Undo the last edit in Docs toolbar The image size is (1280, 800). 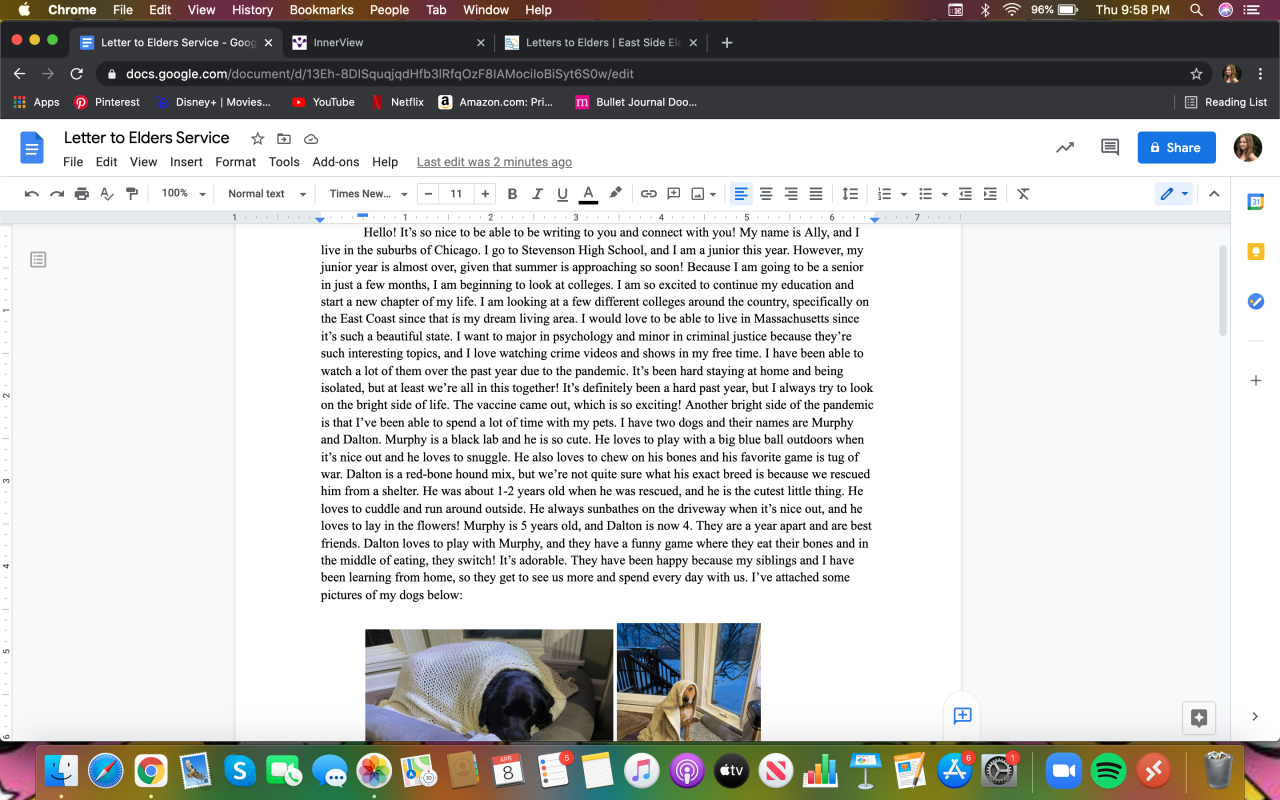pyautogui.click(x=32, y=194)
